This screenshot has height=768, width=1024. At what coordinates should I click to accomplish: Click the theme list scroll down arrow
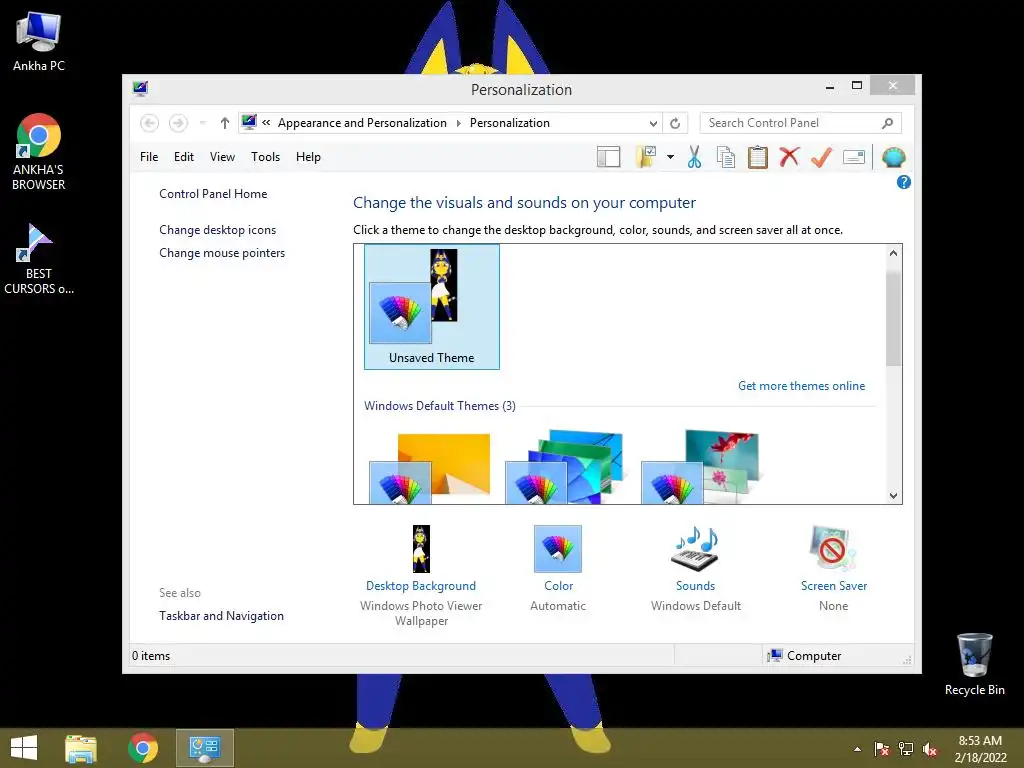click(x=894, y=496)
